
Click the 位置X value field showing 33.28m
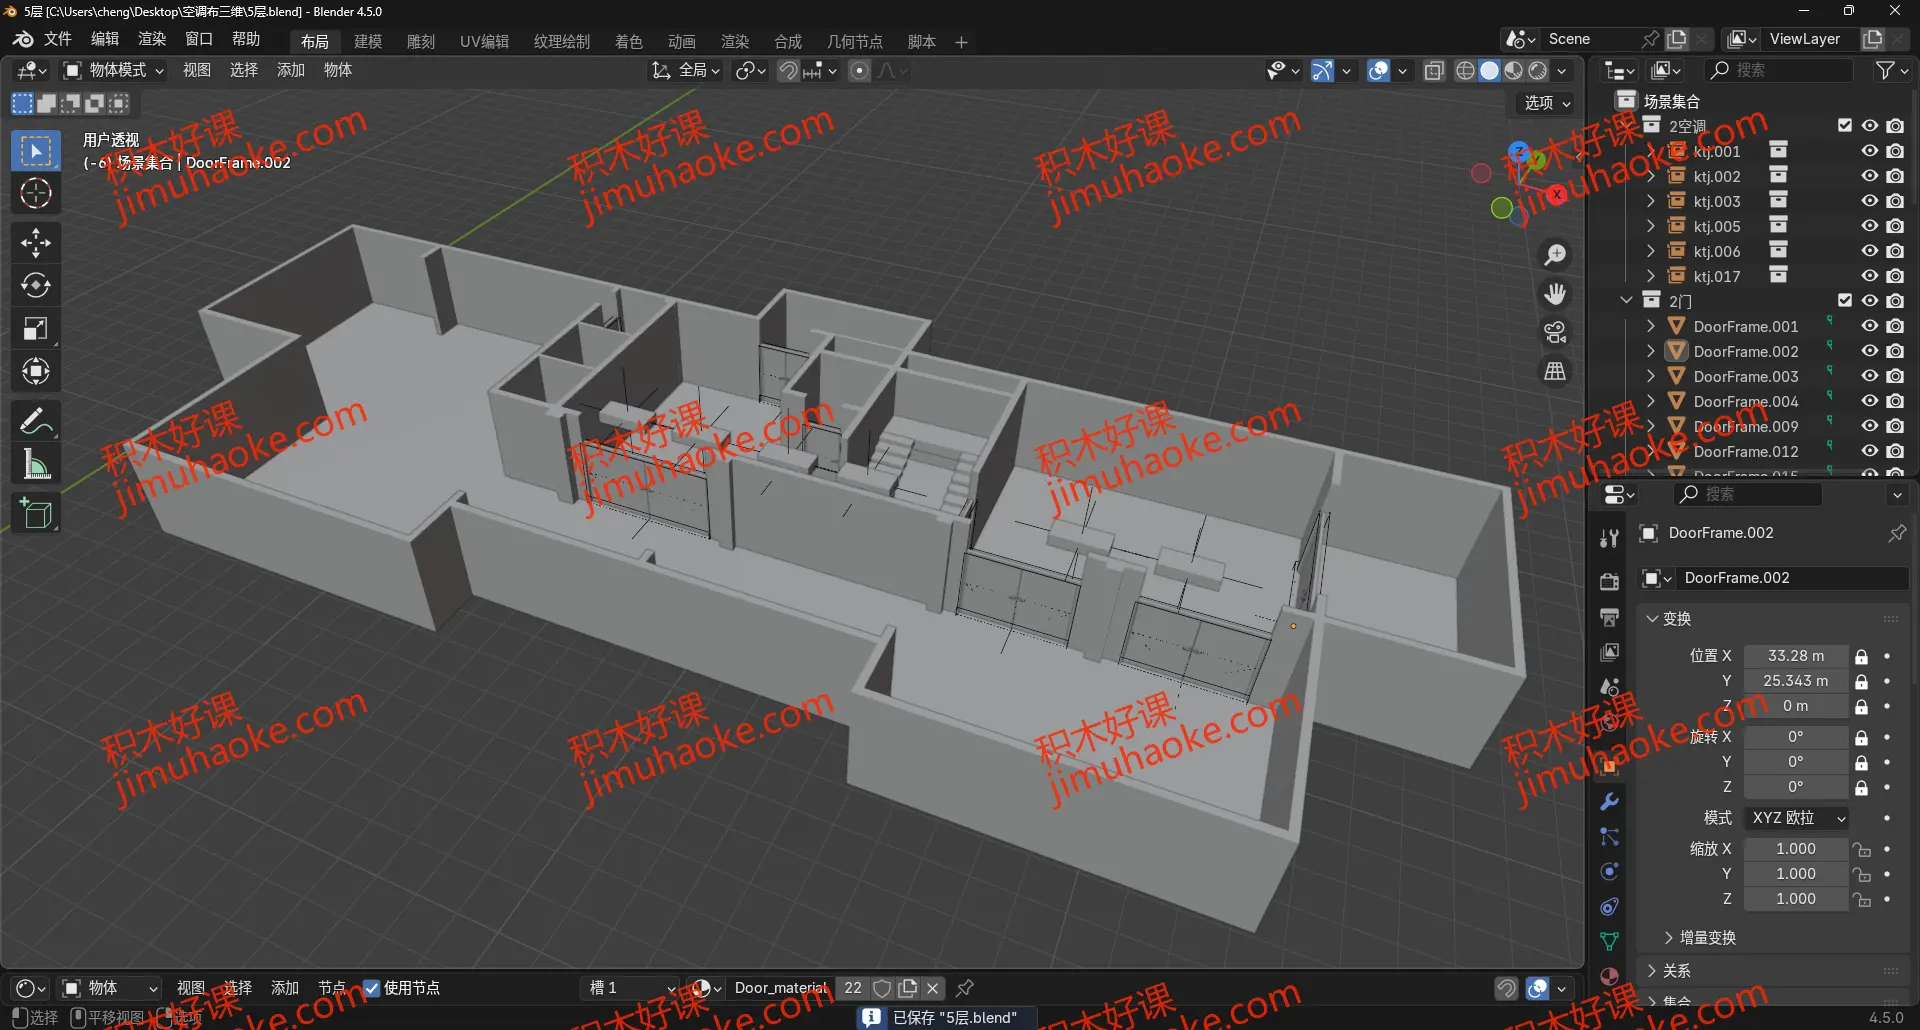(x=1795, y=655)
